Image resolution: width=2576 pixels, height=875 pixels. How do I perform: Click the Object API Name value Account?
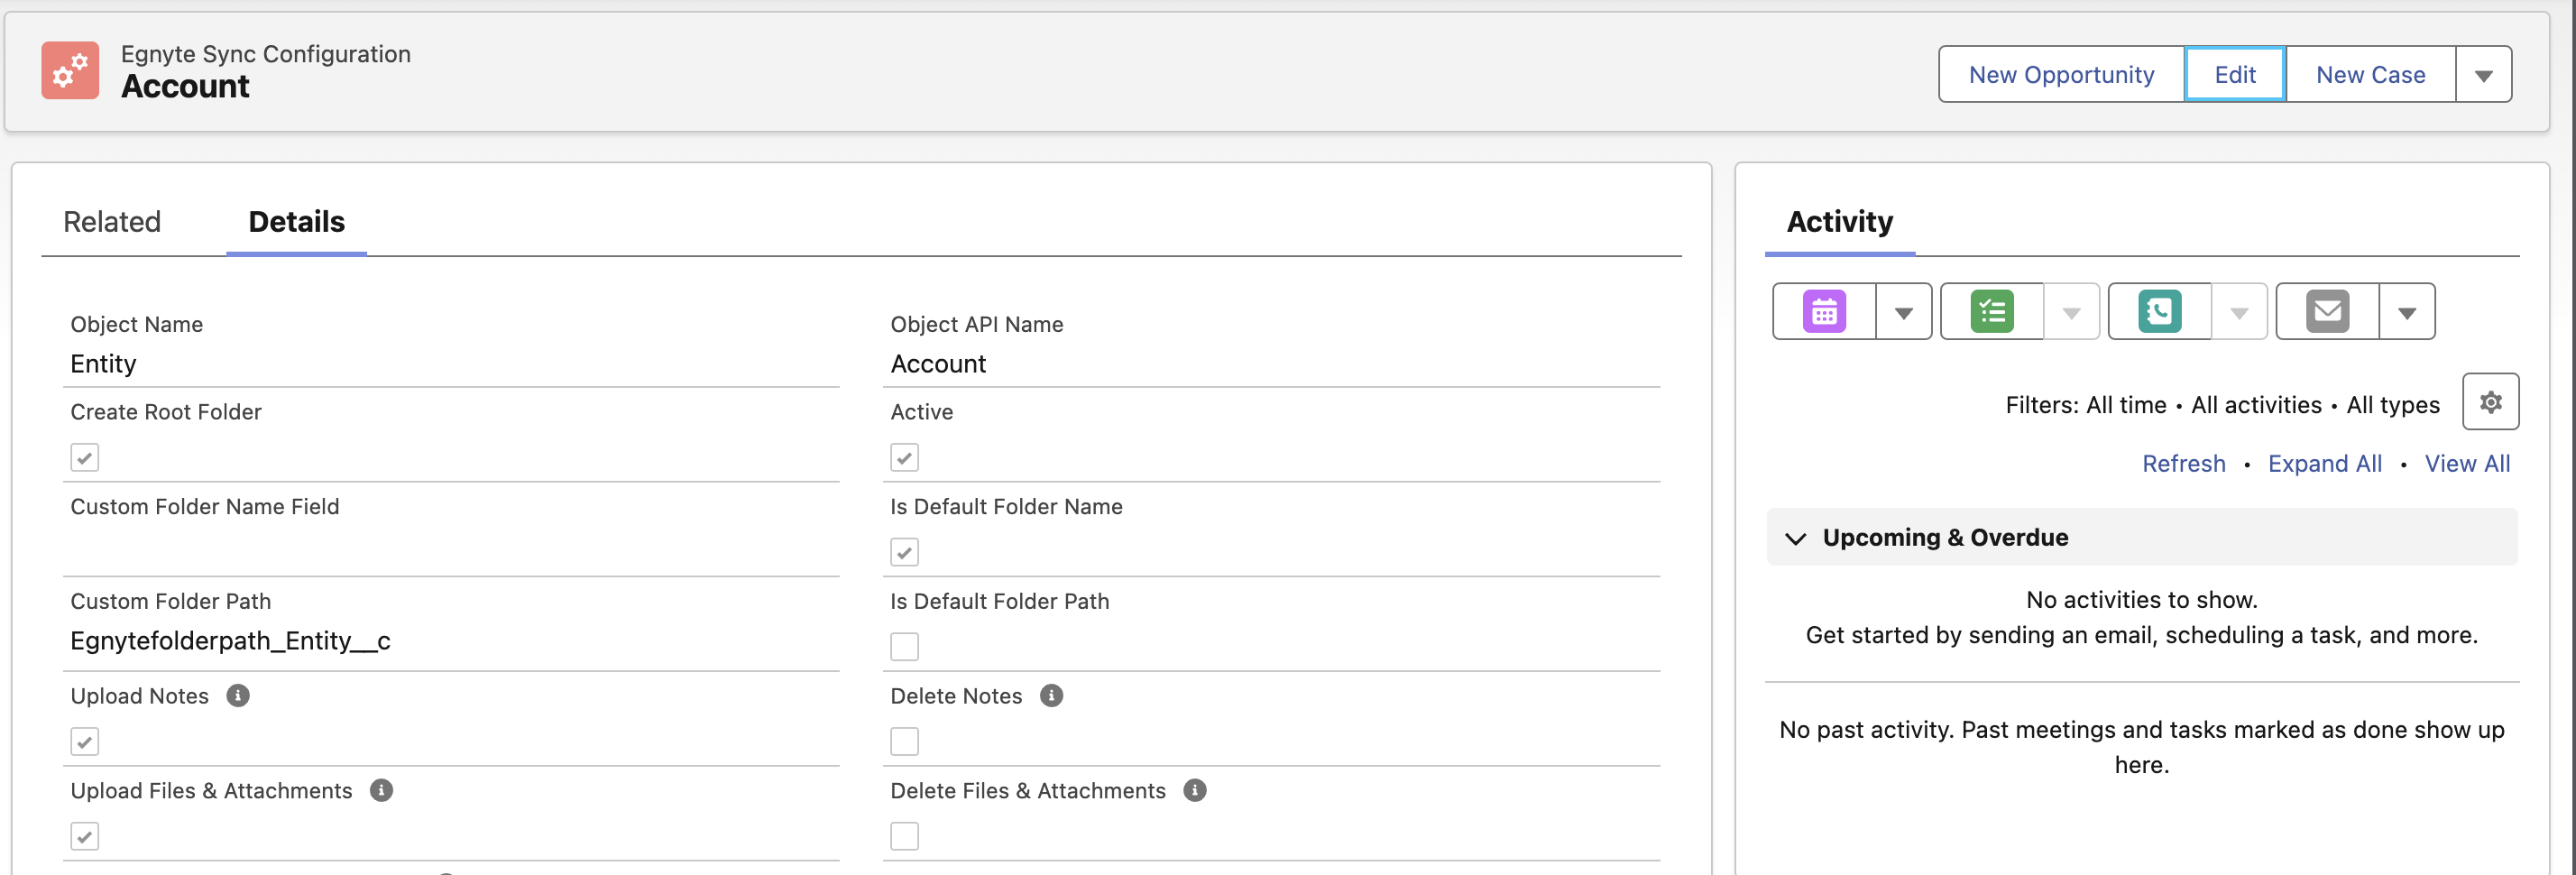tap(938, 364)
